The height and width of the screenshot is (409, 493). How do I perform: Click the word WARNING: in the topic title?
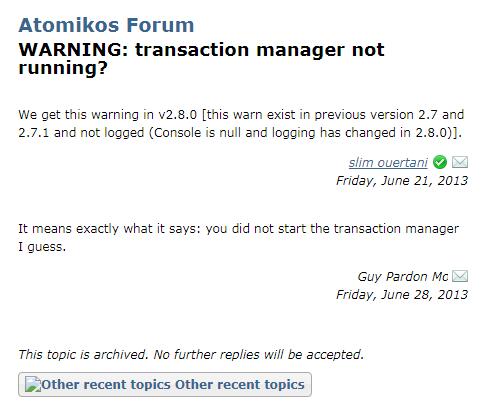[x=74, y=50]
